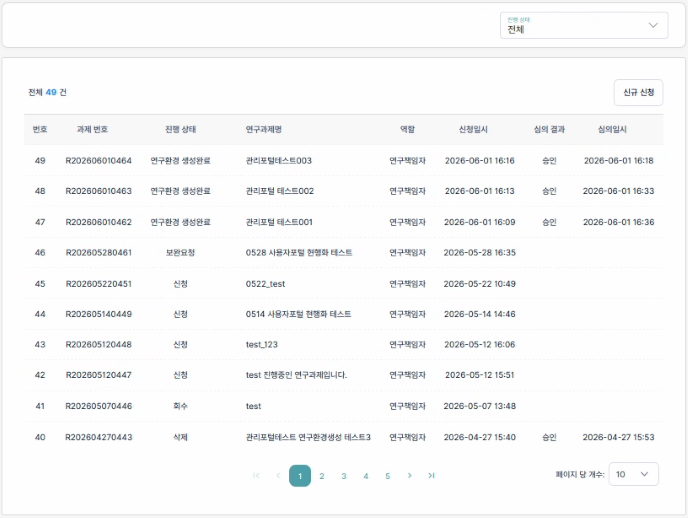Image resolution: width=688 pixels, height=518 pixels.
Task: Go to previous page arrow
Action: [278, 475]
